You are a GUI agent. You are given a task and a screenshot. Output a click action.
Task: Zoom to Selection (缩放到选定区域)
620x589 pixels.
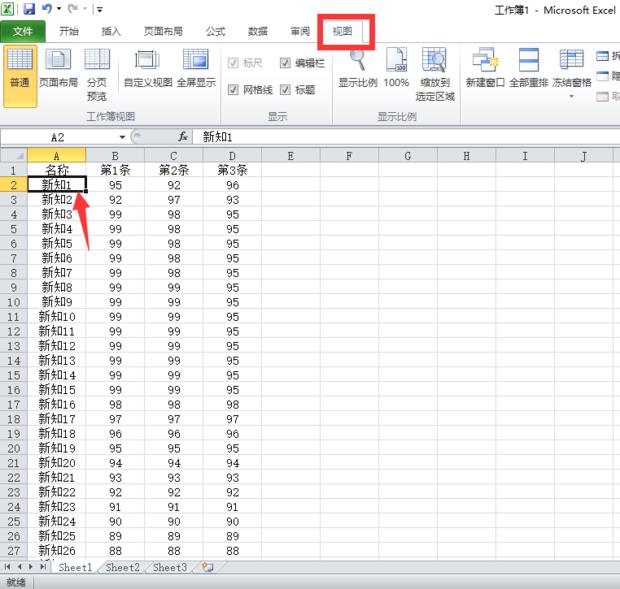[x=435, y=74]
